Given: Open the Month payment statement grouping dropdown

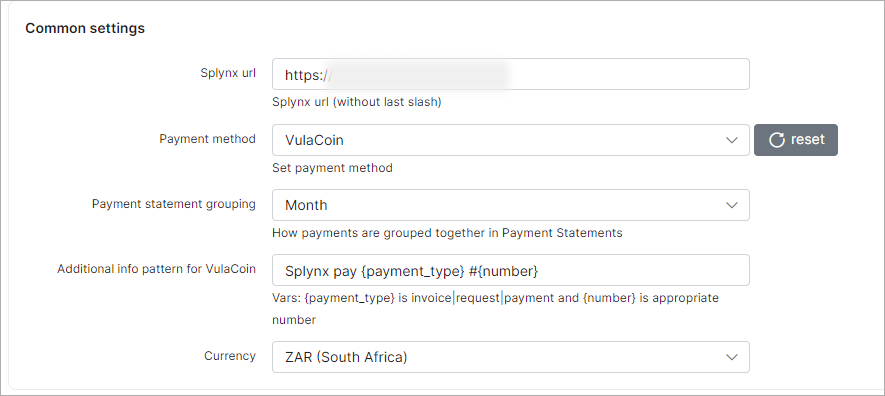Looking at the screenshot, I should [511, 205].
